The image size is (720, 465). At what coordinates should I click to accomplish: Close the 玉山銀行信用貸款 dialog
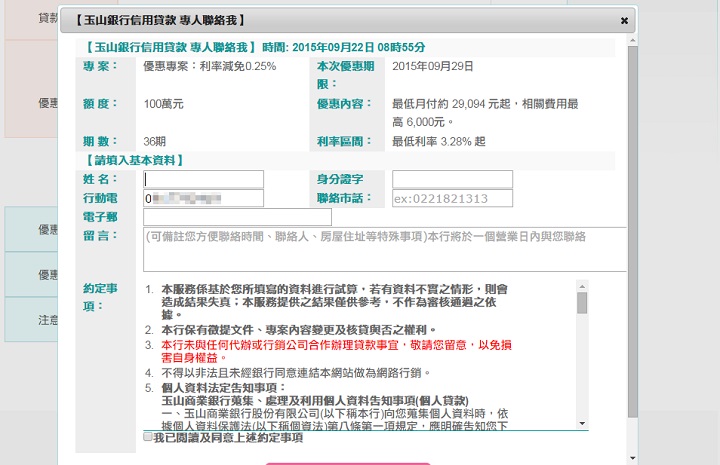click(624, 21)
